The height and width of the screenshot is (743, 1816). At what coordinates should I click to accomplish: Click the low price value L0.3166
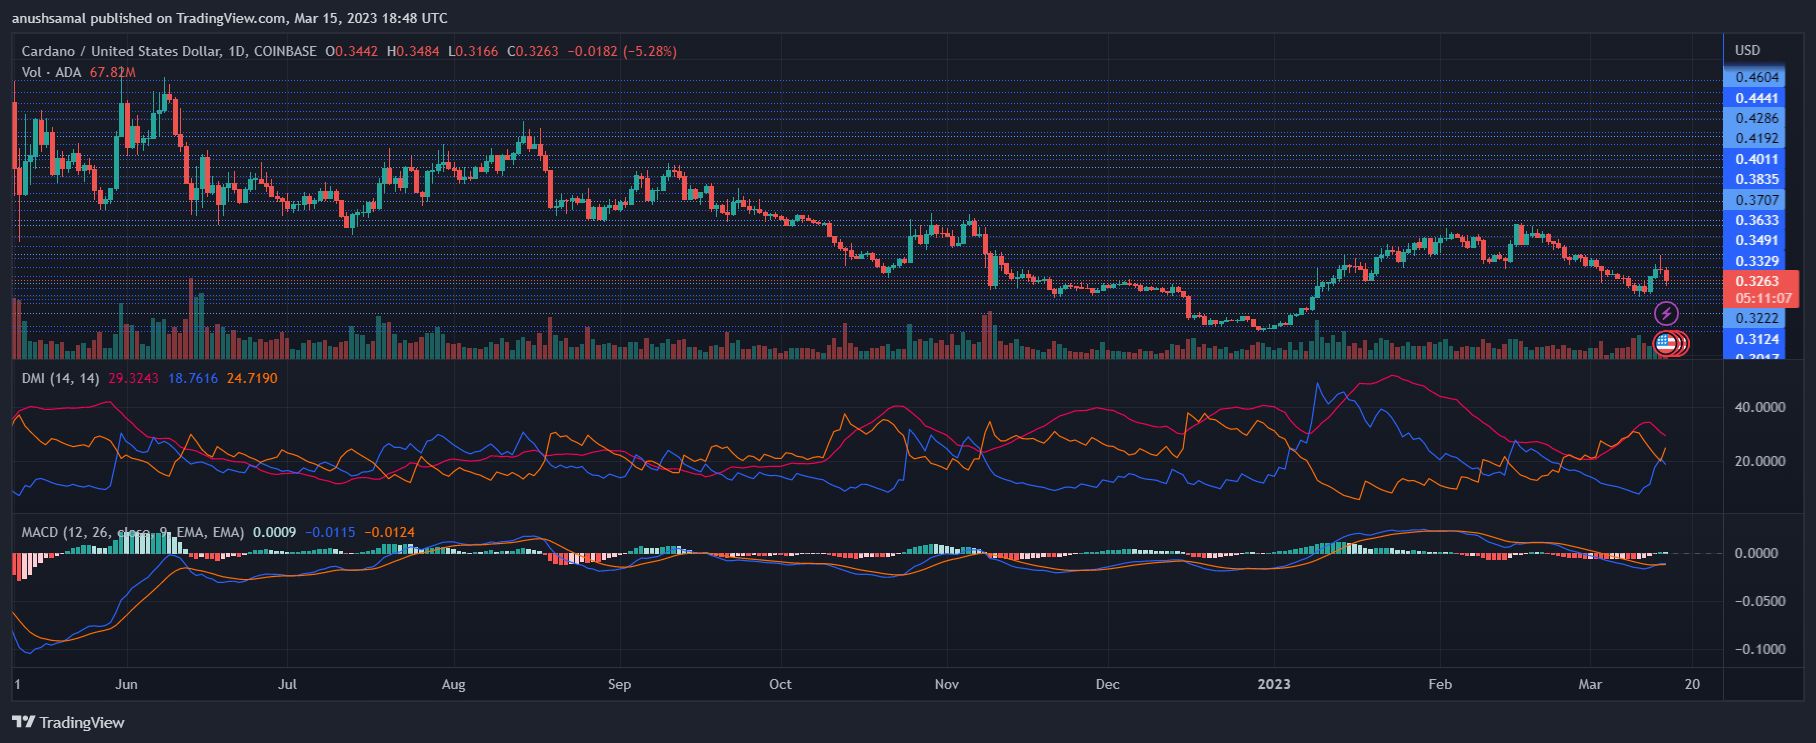pos(473,51)
